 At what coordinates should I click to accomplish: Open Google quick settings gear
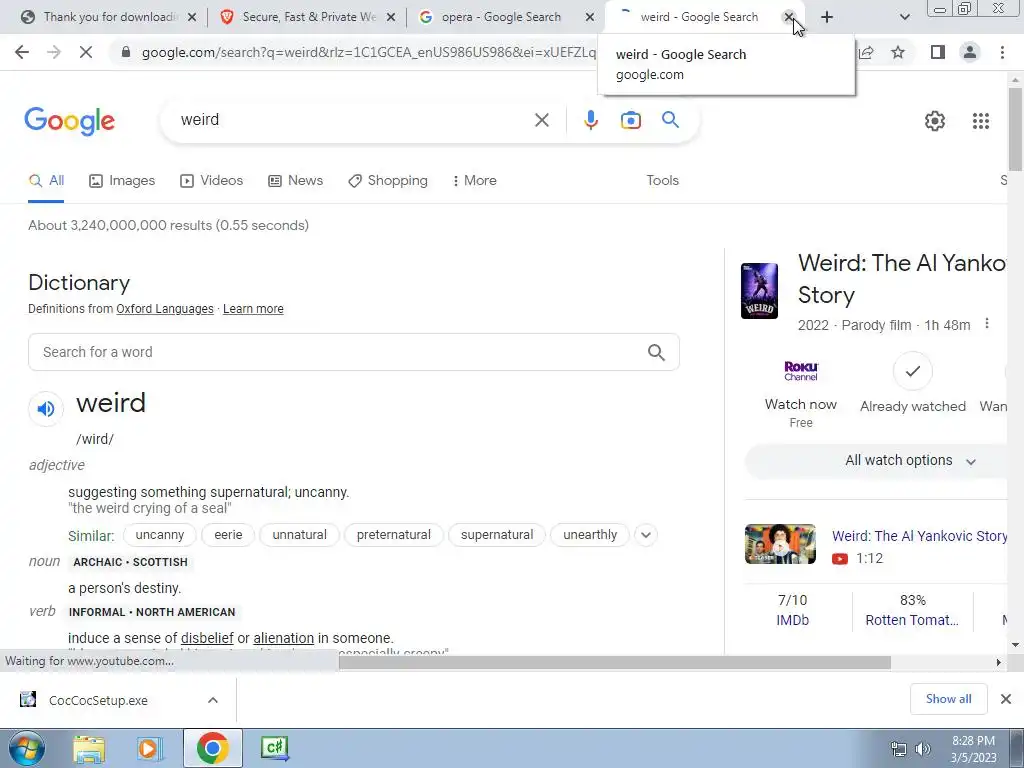pos(935,121)
